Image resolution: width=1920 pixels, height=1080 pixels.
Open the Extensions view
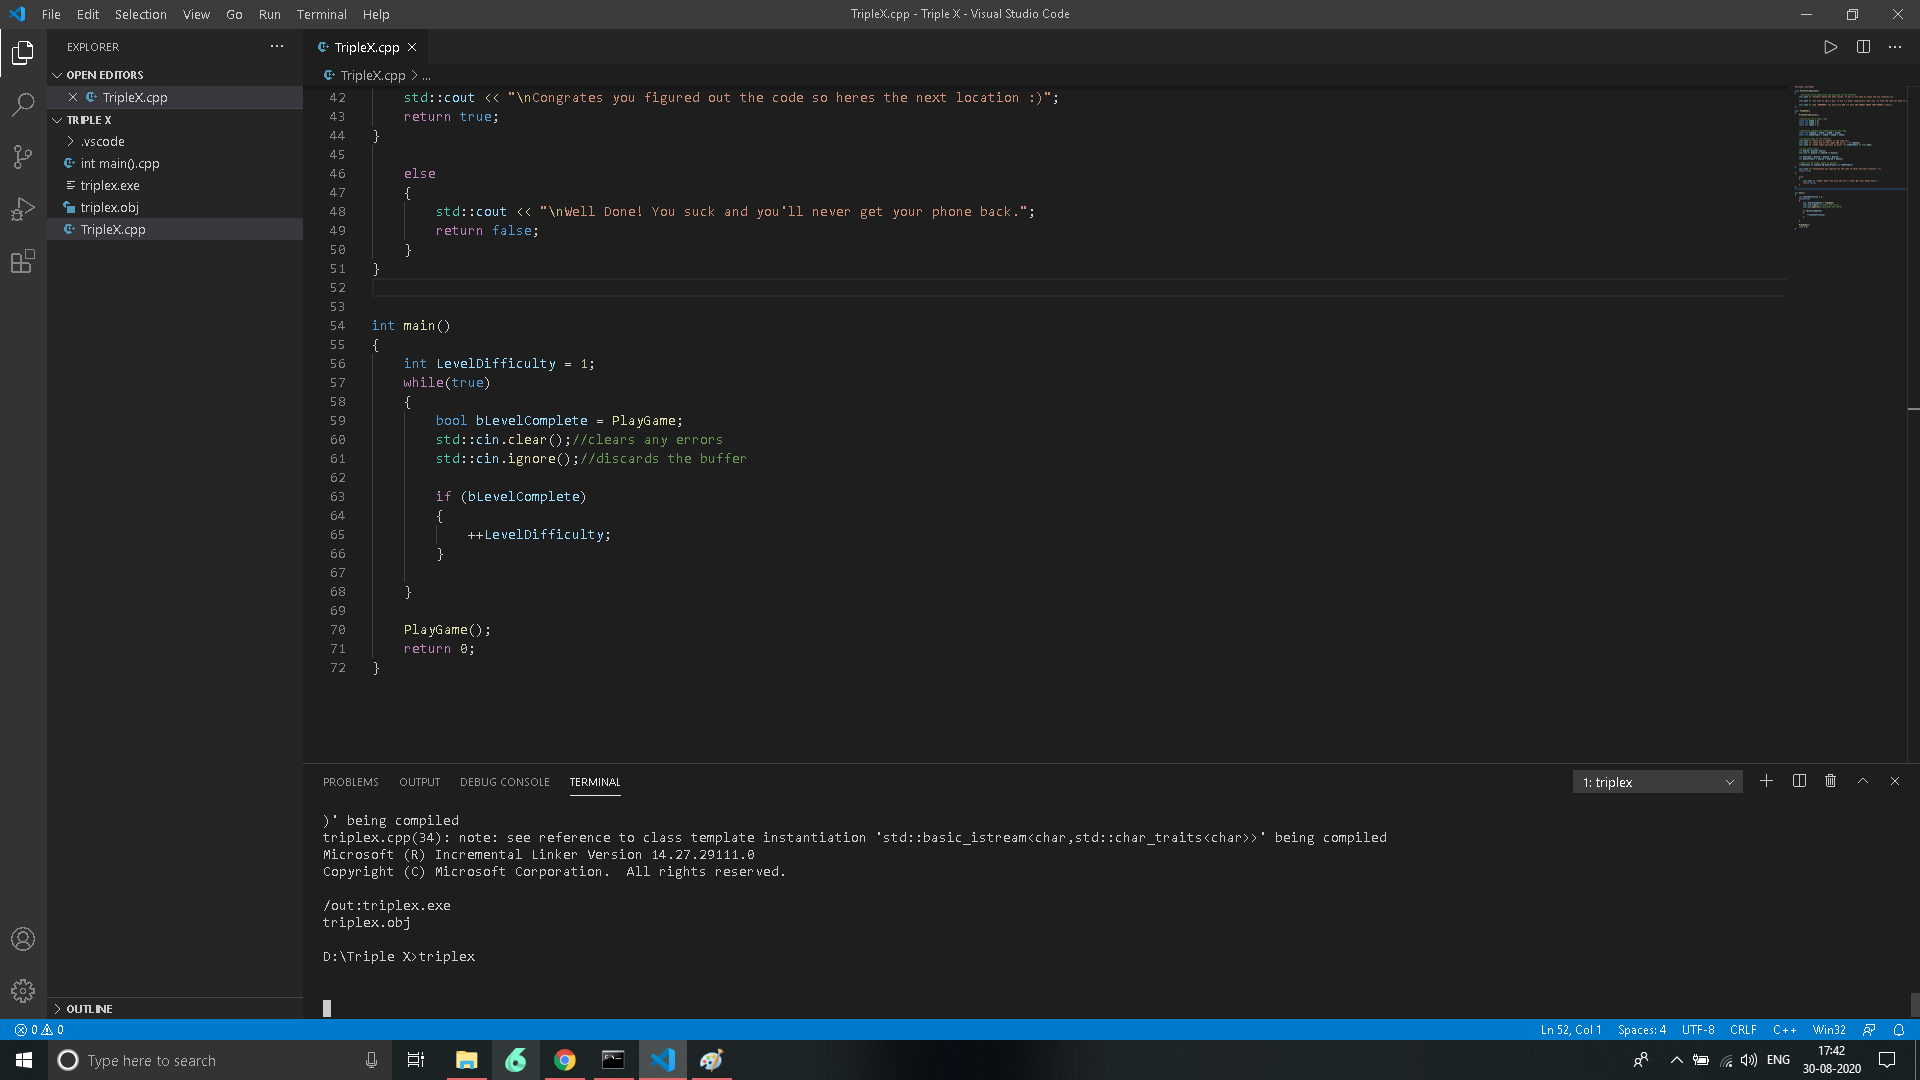coord(22,261)
